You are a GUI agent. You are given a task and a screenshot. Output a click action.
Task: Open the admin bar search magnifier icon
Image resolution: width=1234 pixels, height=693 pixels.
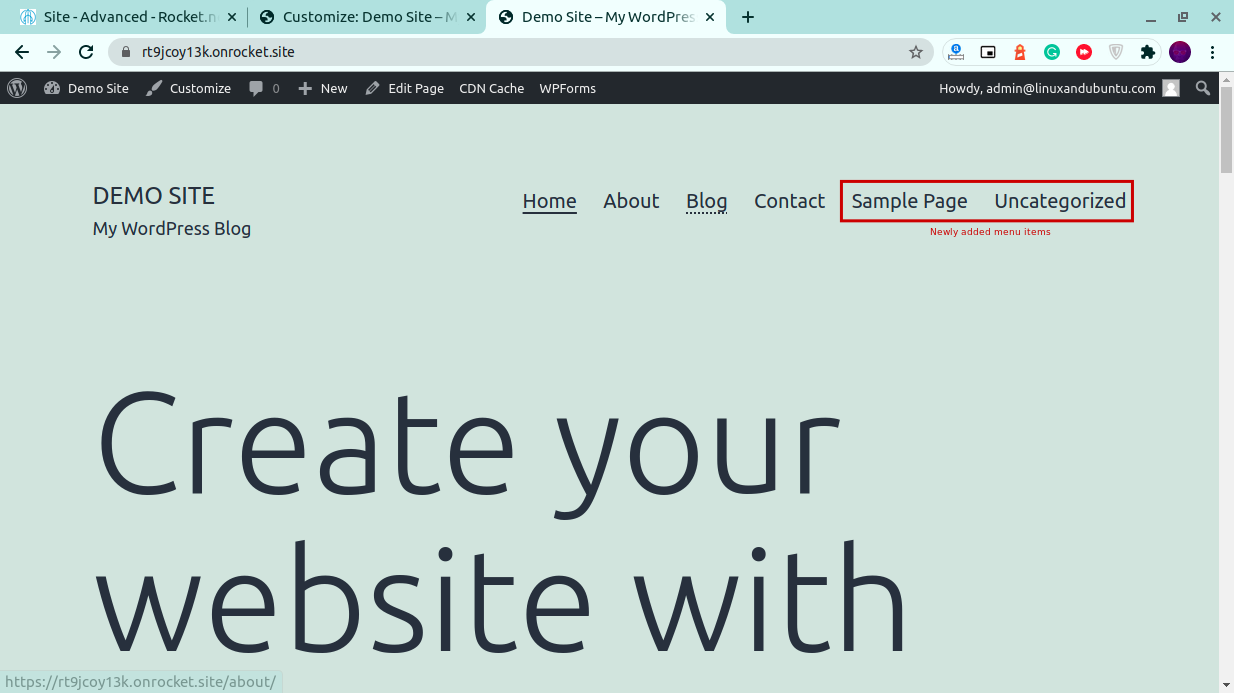coord(1203,88)
